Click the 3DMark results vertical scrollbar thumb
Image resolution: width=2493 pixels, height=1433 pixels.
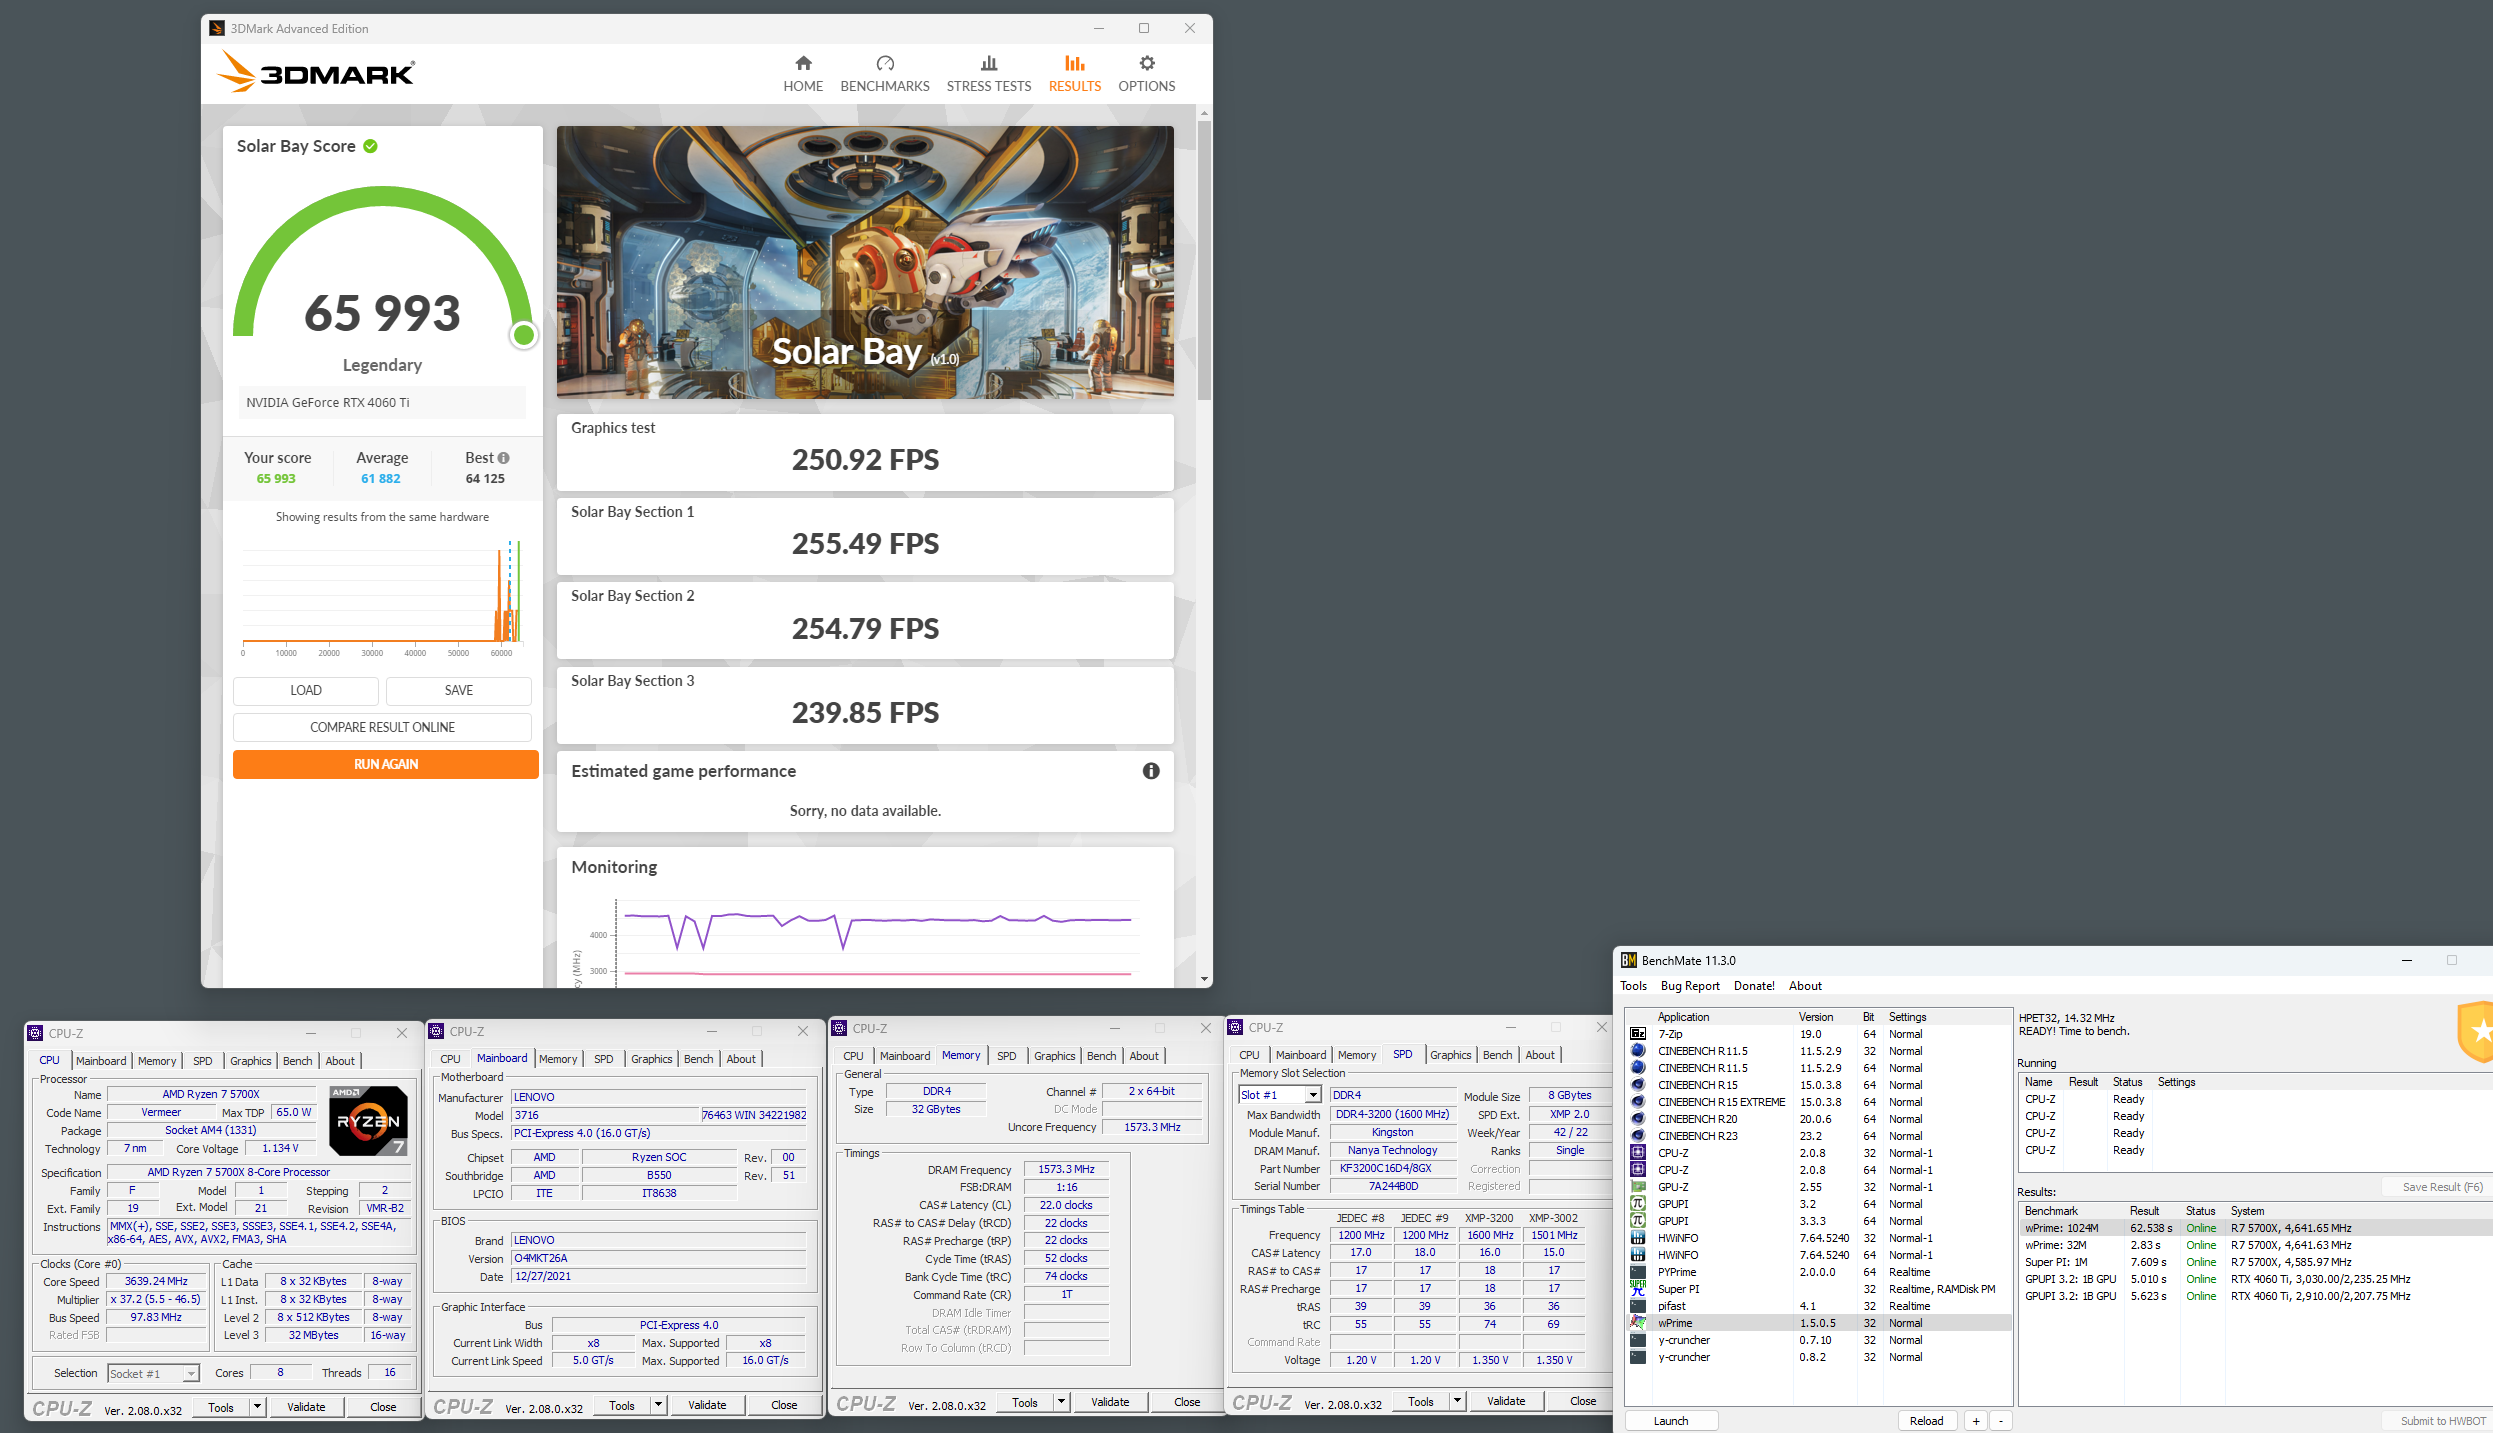tap(1204, 260)
